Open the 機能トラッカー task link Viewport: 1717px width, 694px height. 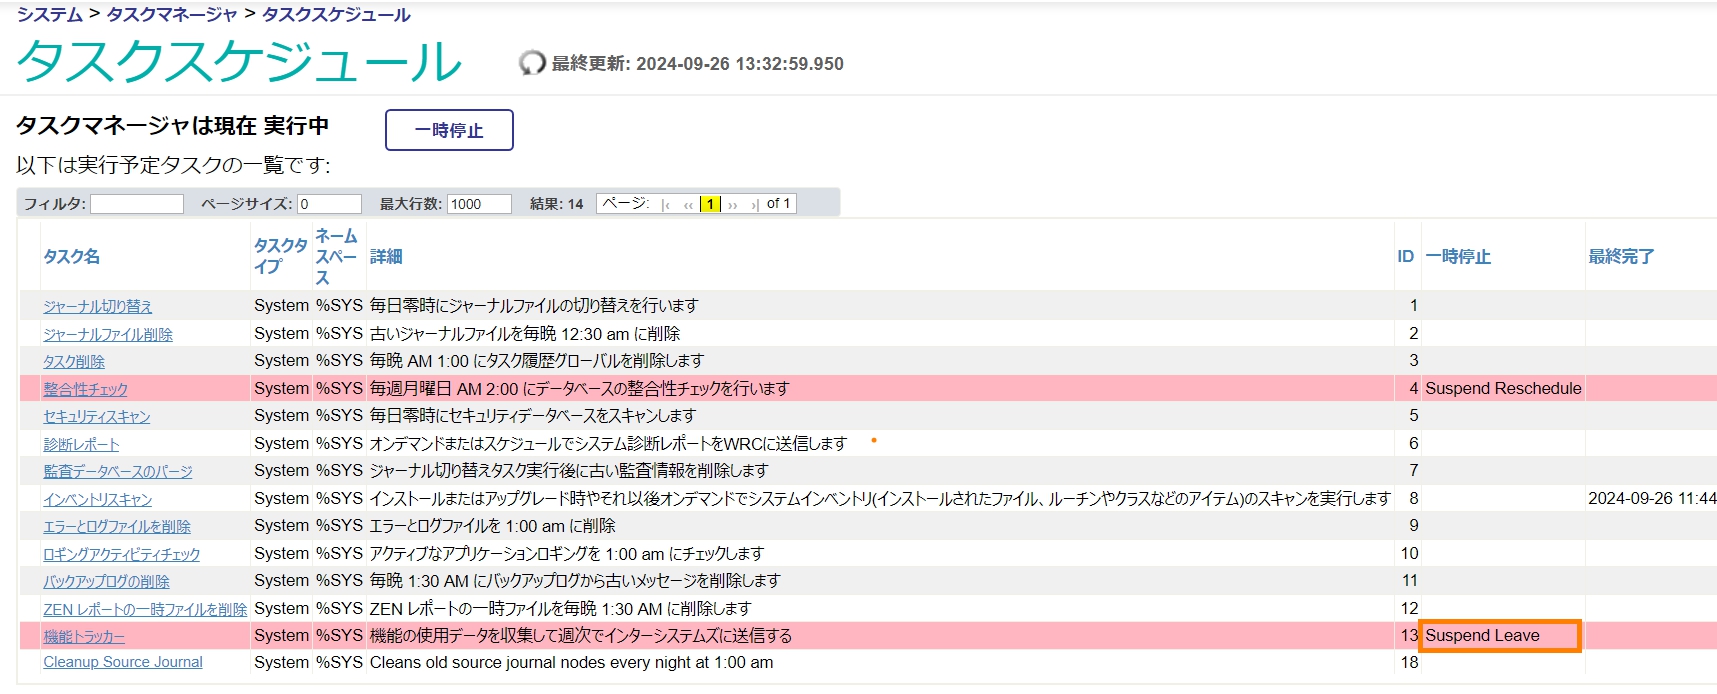[x=84, y=636]
